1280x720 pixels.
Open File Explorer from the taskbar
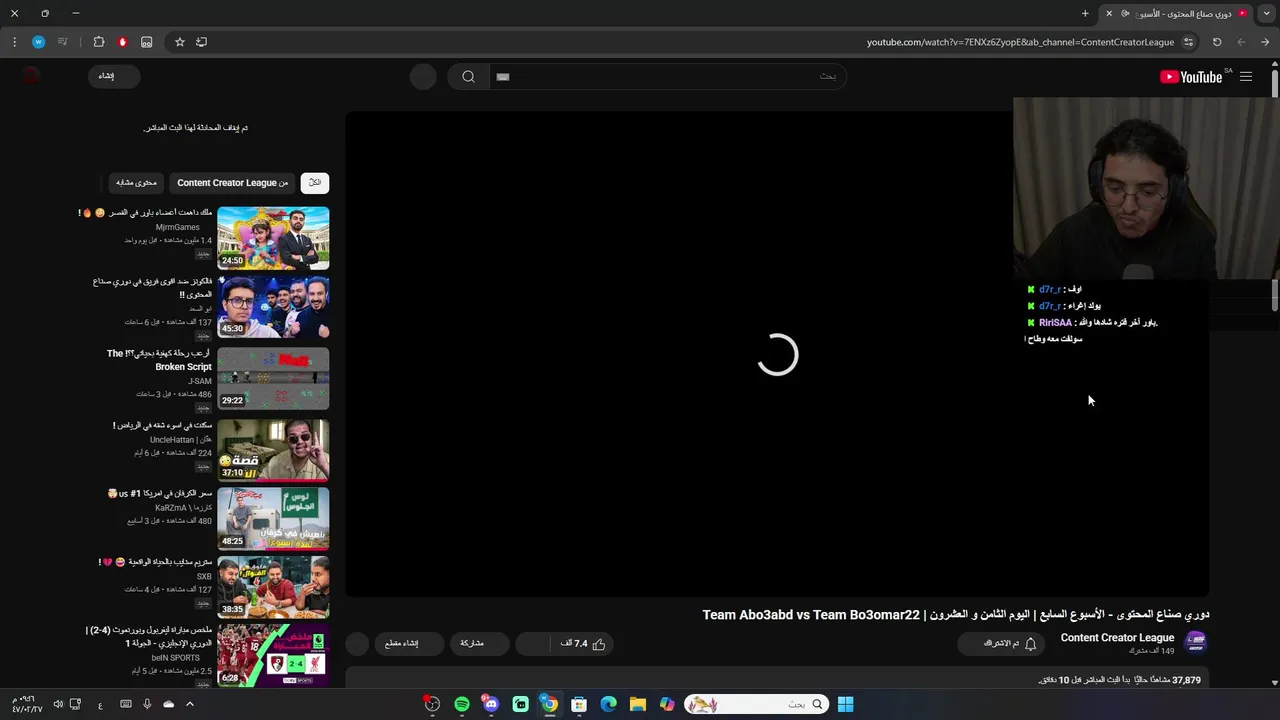[638, 704]
